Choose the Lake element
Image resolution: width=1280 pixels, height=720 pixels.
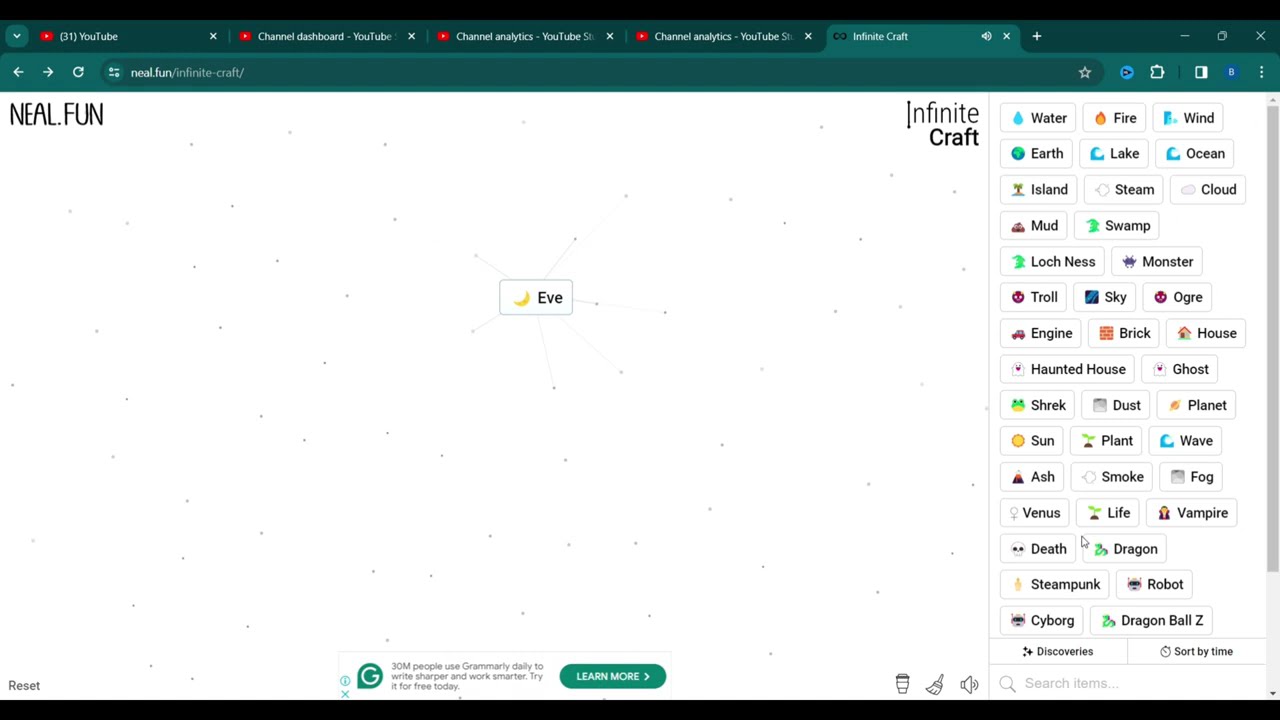click(1115, 154)
